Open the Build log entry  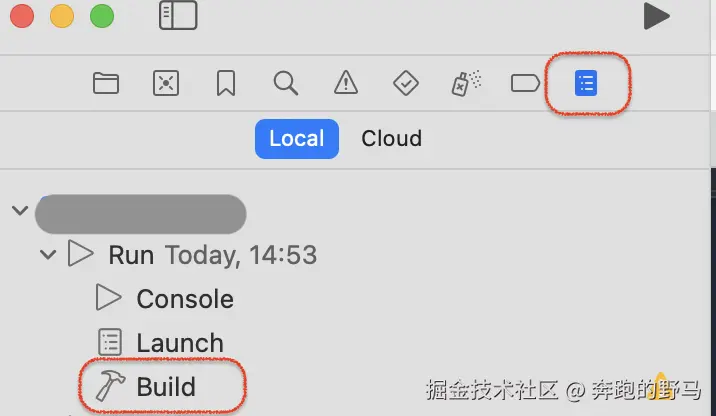coord(146,386)
